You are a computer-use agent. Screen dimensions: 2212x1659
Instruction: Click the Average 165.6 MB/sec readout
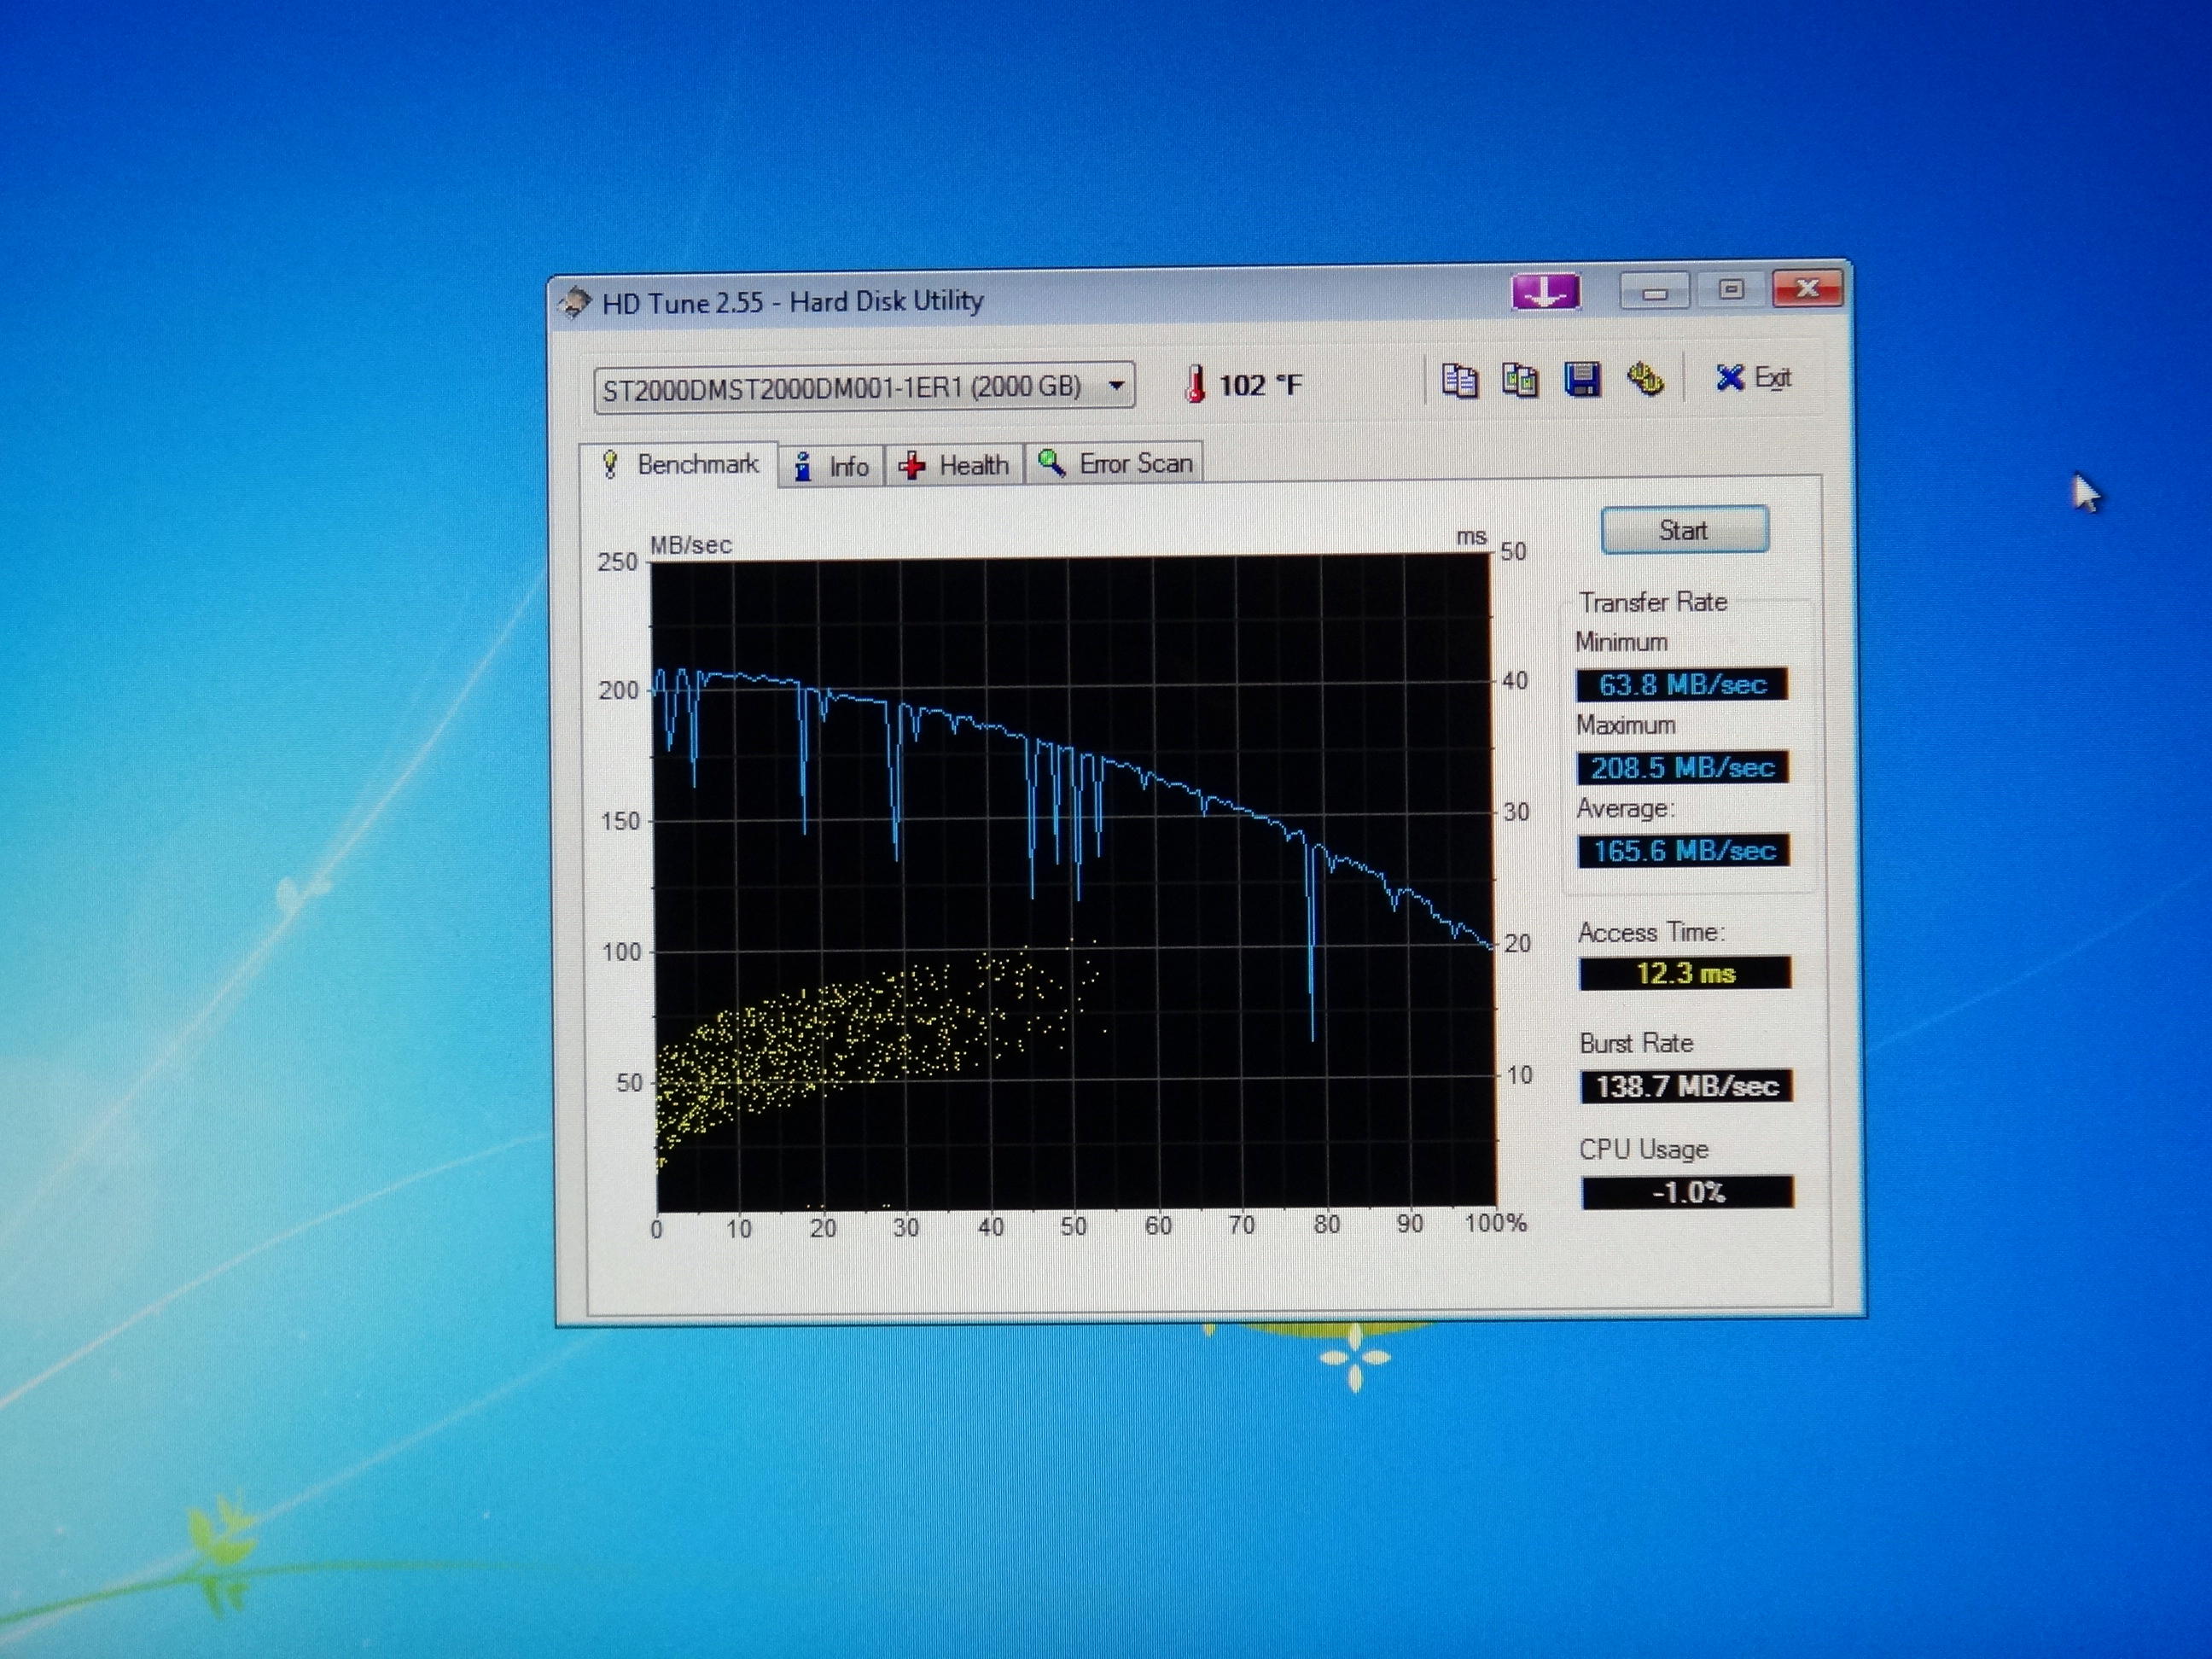click(x=1683, y=851)
